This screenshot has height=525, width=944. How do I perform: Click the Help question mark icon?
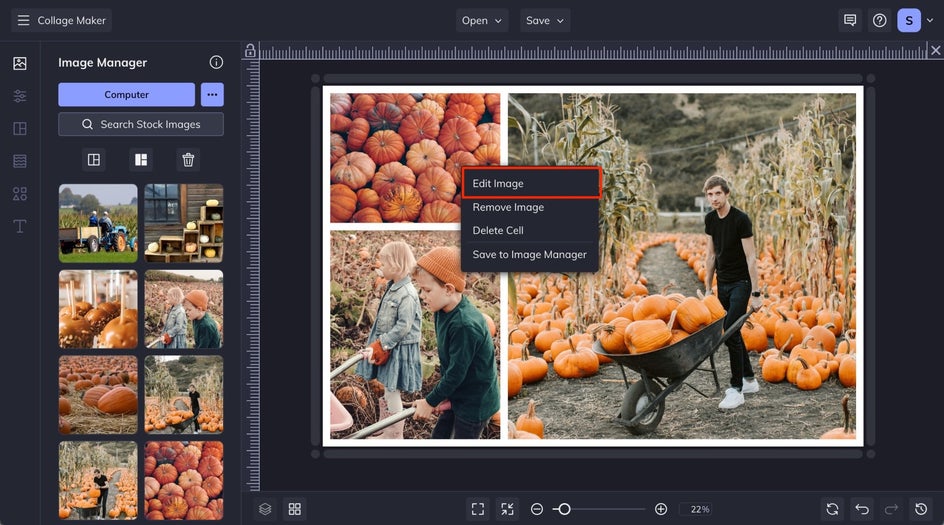pyautogui.click(x=879, y=20)
